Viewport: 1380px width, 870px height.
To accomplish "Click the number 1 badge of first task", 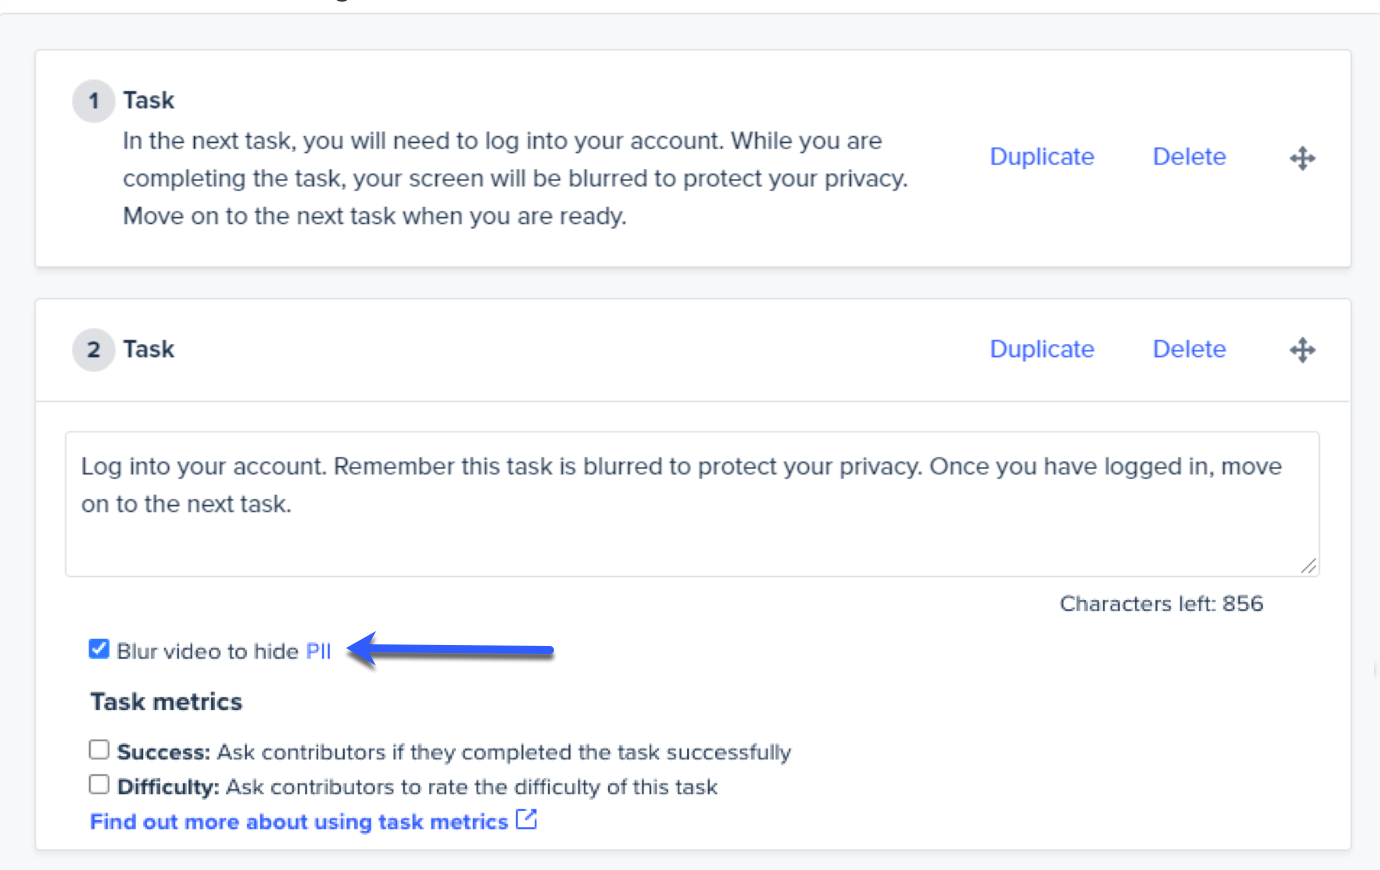I will coord(94,101).
